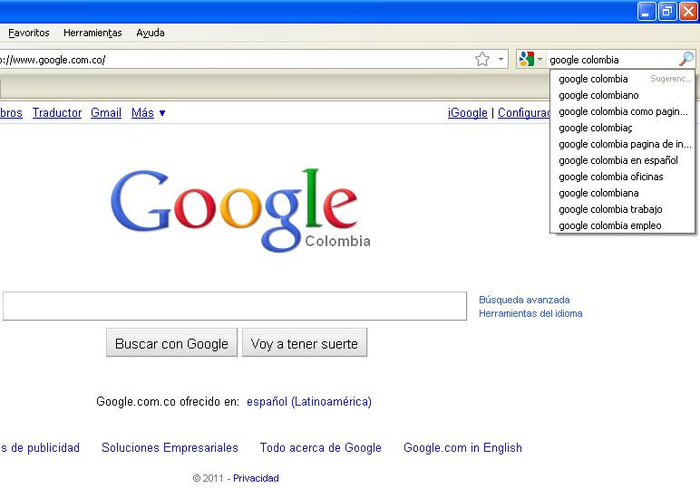700x488 pixels.
Task: Open the Herramientas del idioma link
Action: 530,313
